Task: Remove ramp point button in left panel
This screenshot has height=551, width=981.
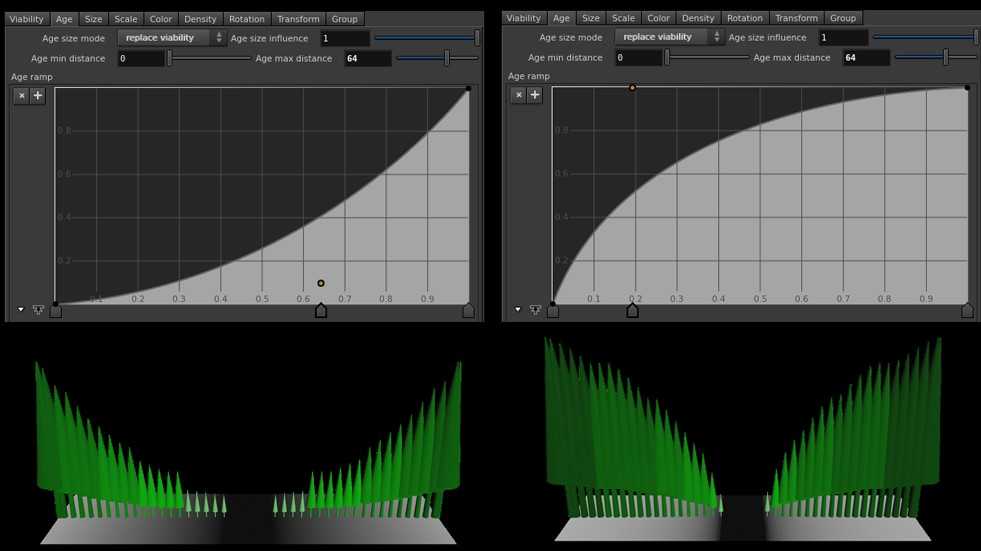Action: click(x=21, y=96)
